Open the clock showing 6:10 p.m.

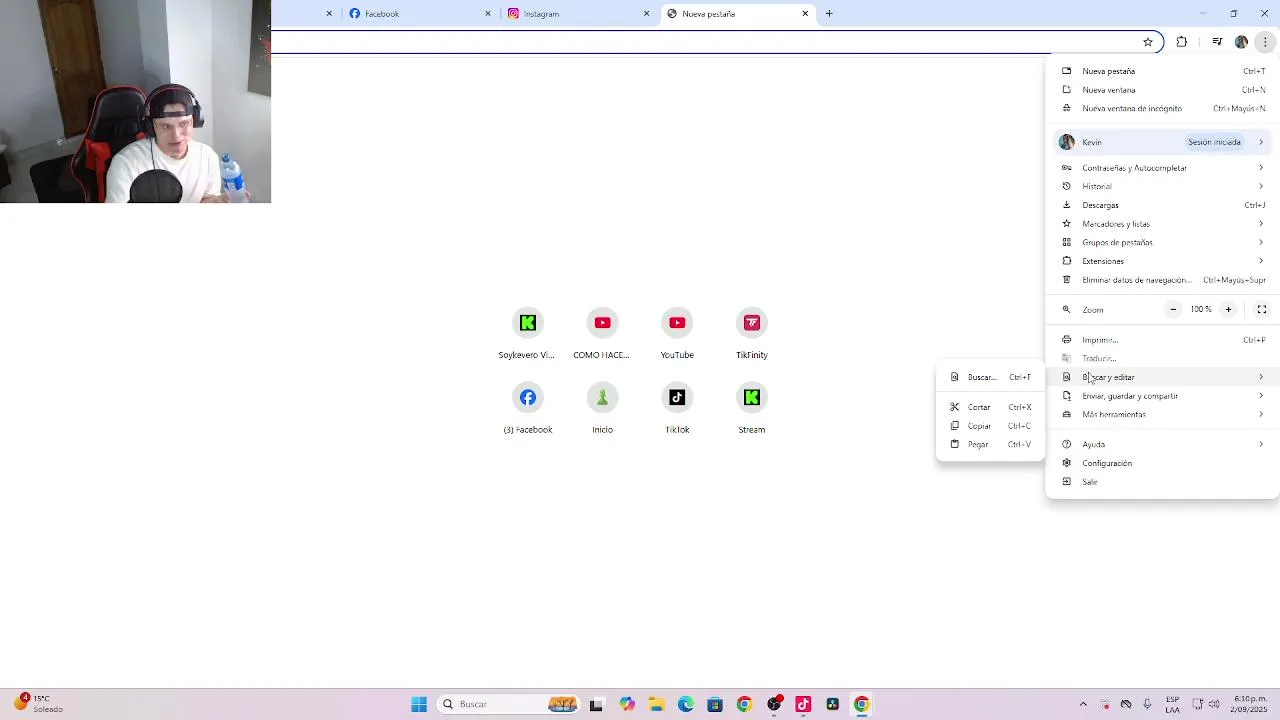(x=1250, y=704)
